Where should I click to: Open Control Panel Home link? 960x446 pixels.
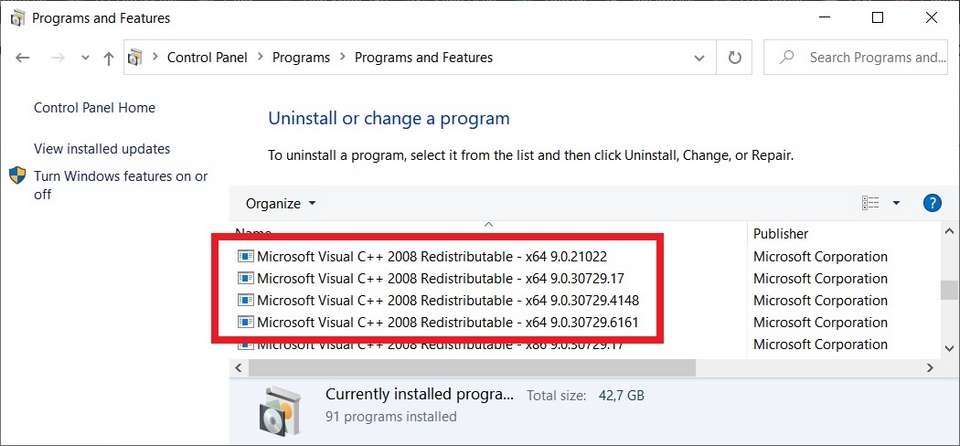[x=94, y=108]
